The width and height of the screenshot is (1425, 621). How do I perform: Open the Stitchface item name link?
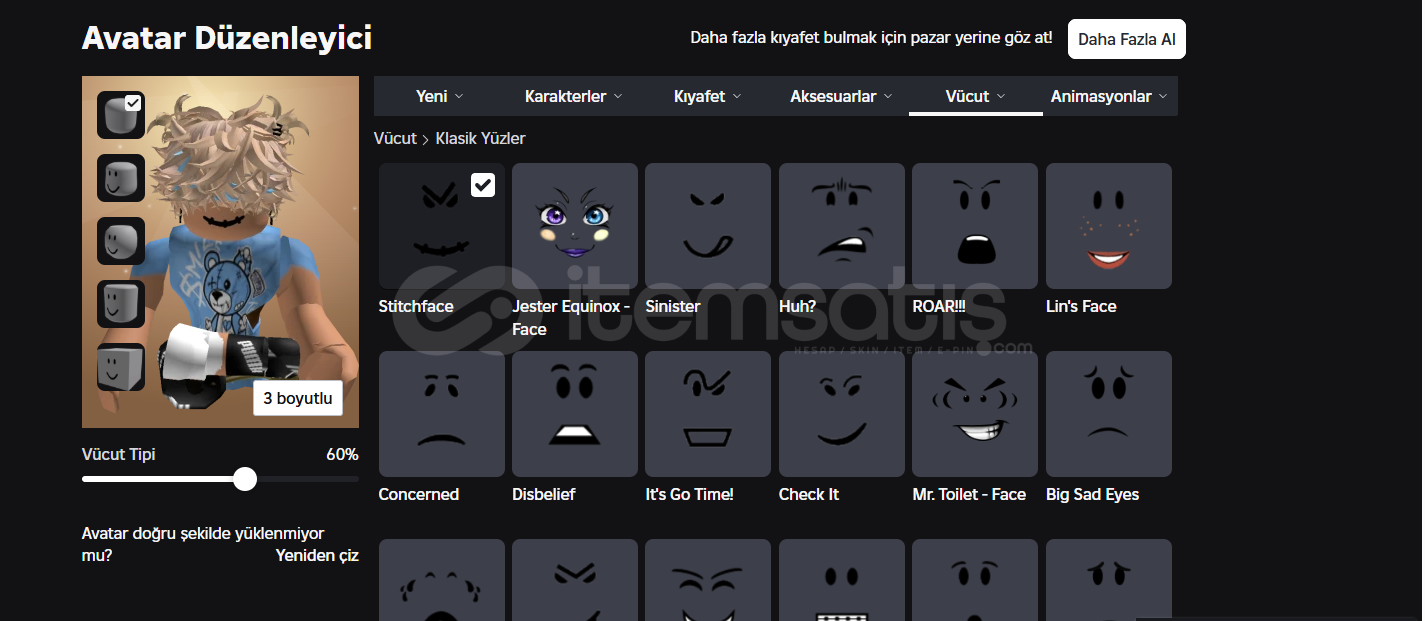(x=416, y=306)
